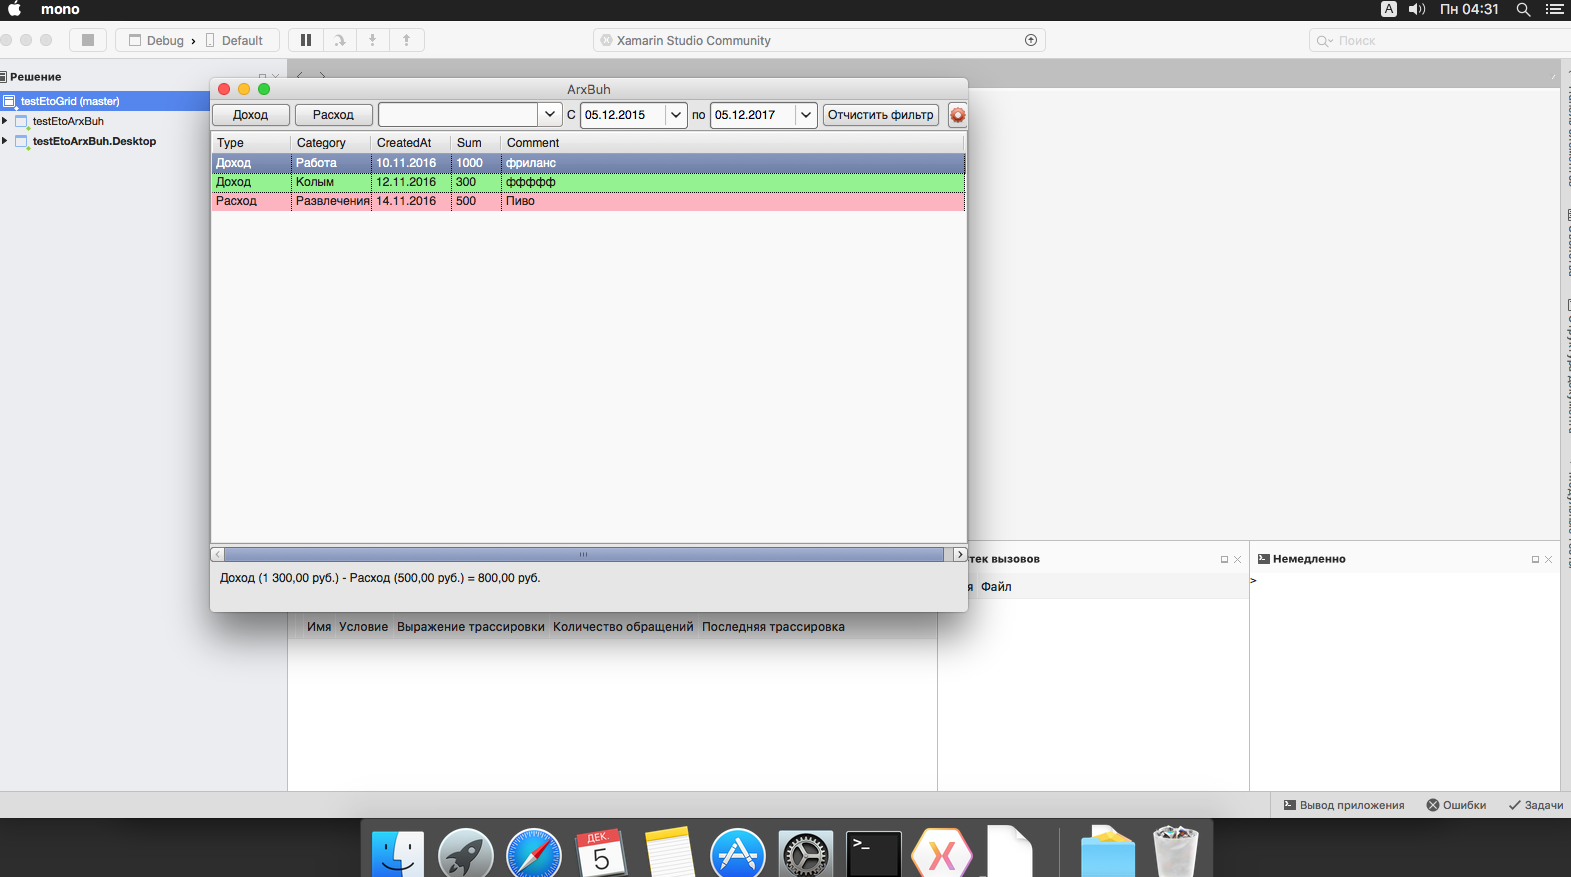Image resolution: width=1571 pixels, height=877 pixels.
Task: Expand the testEtoArxBuh.Desktop project node
Action: (5, 141)
